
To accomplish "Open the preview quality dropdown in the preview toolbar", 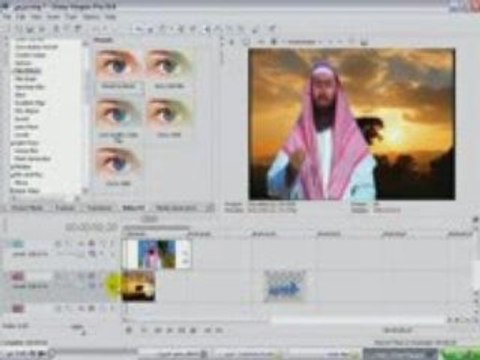I will [305, 42].
